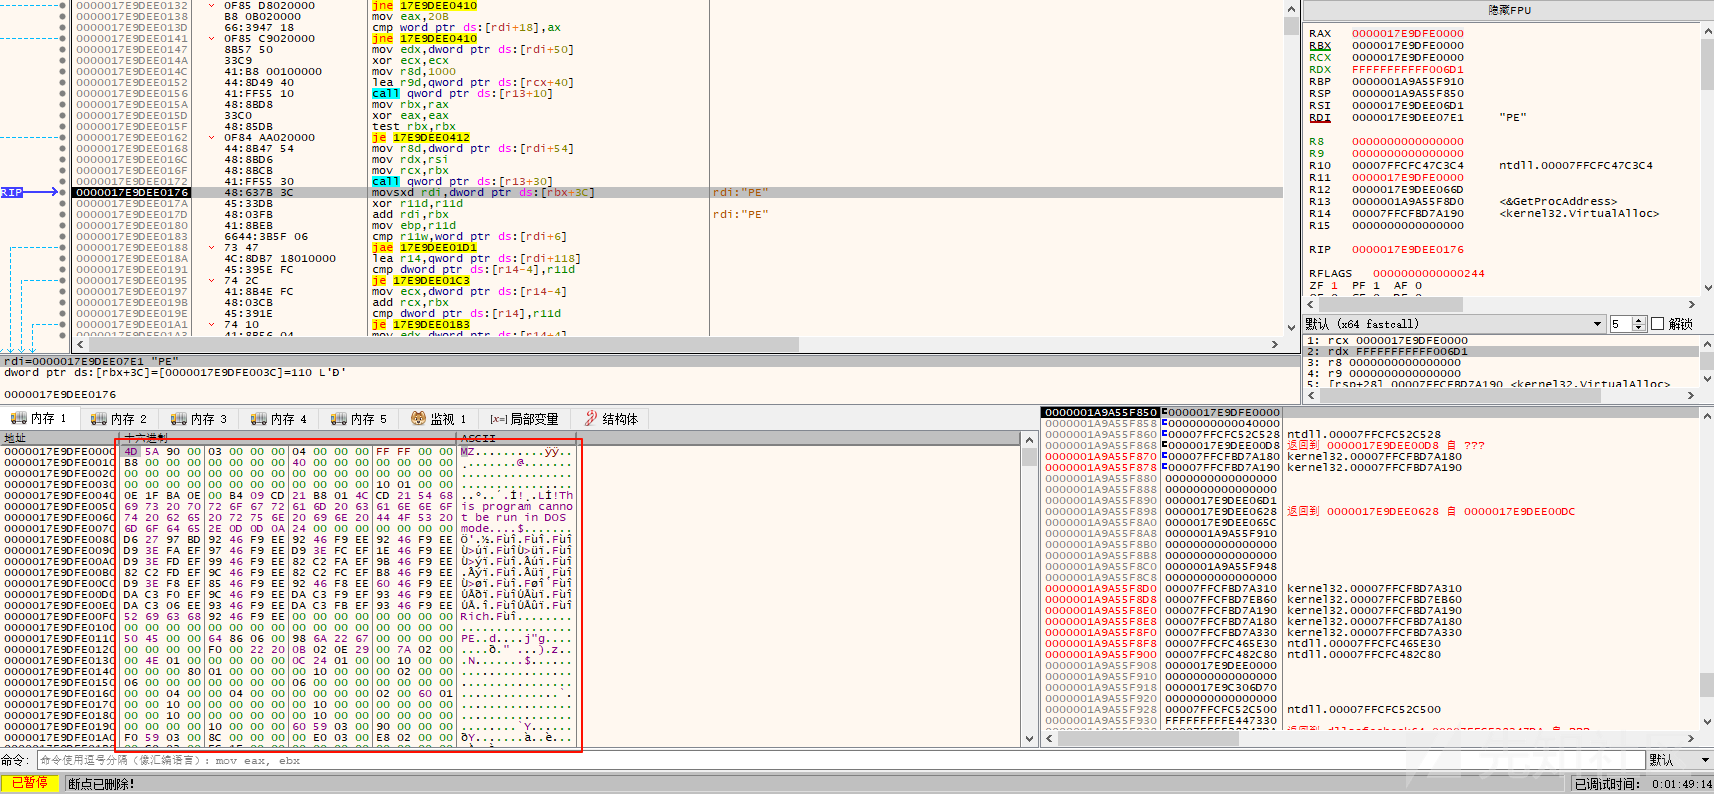This screenshot has height=794, width=1714.
Task: Toggle breakpoint bullet at address 0000017E9DEE0183
Action: click(x=63, y=236)
